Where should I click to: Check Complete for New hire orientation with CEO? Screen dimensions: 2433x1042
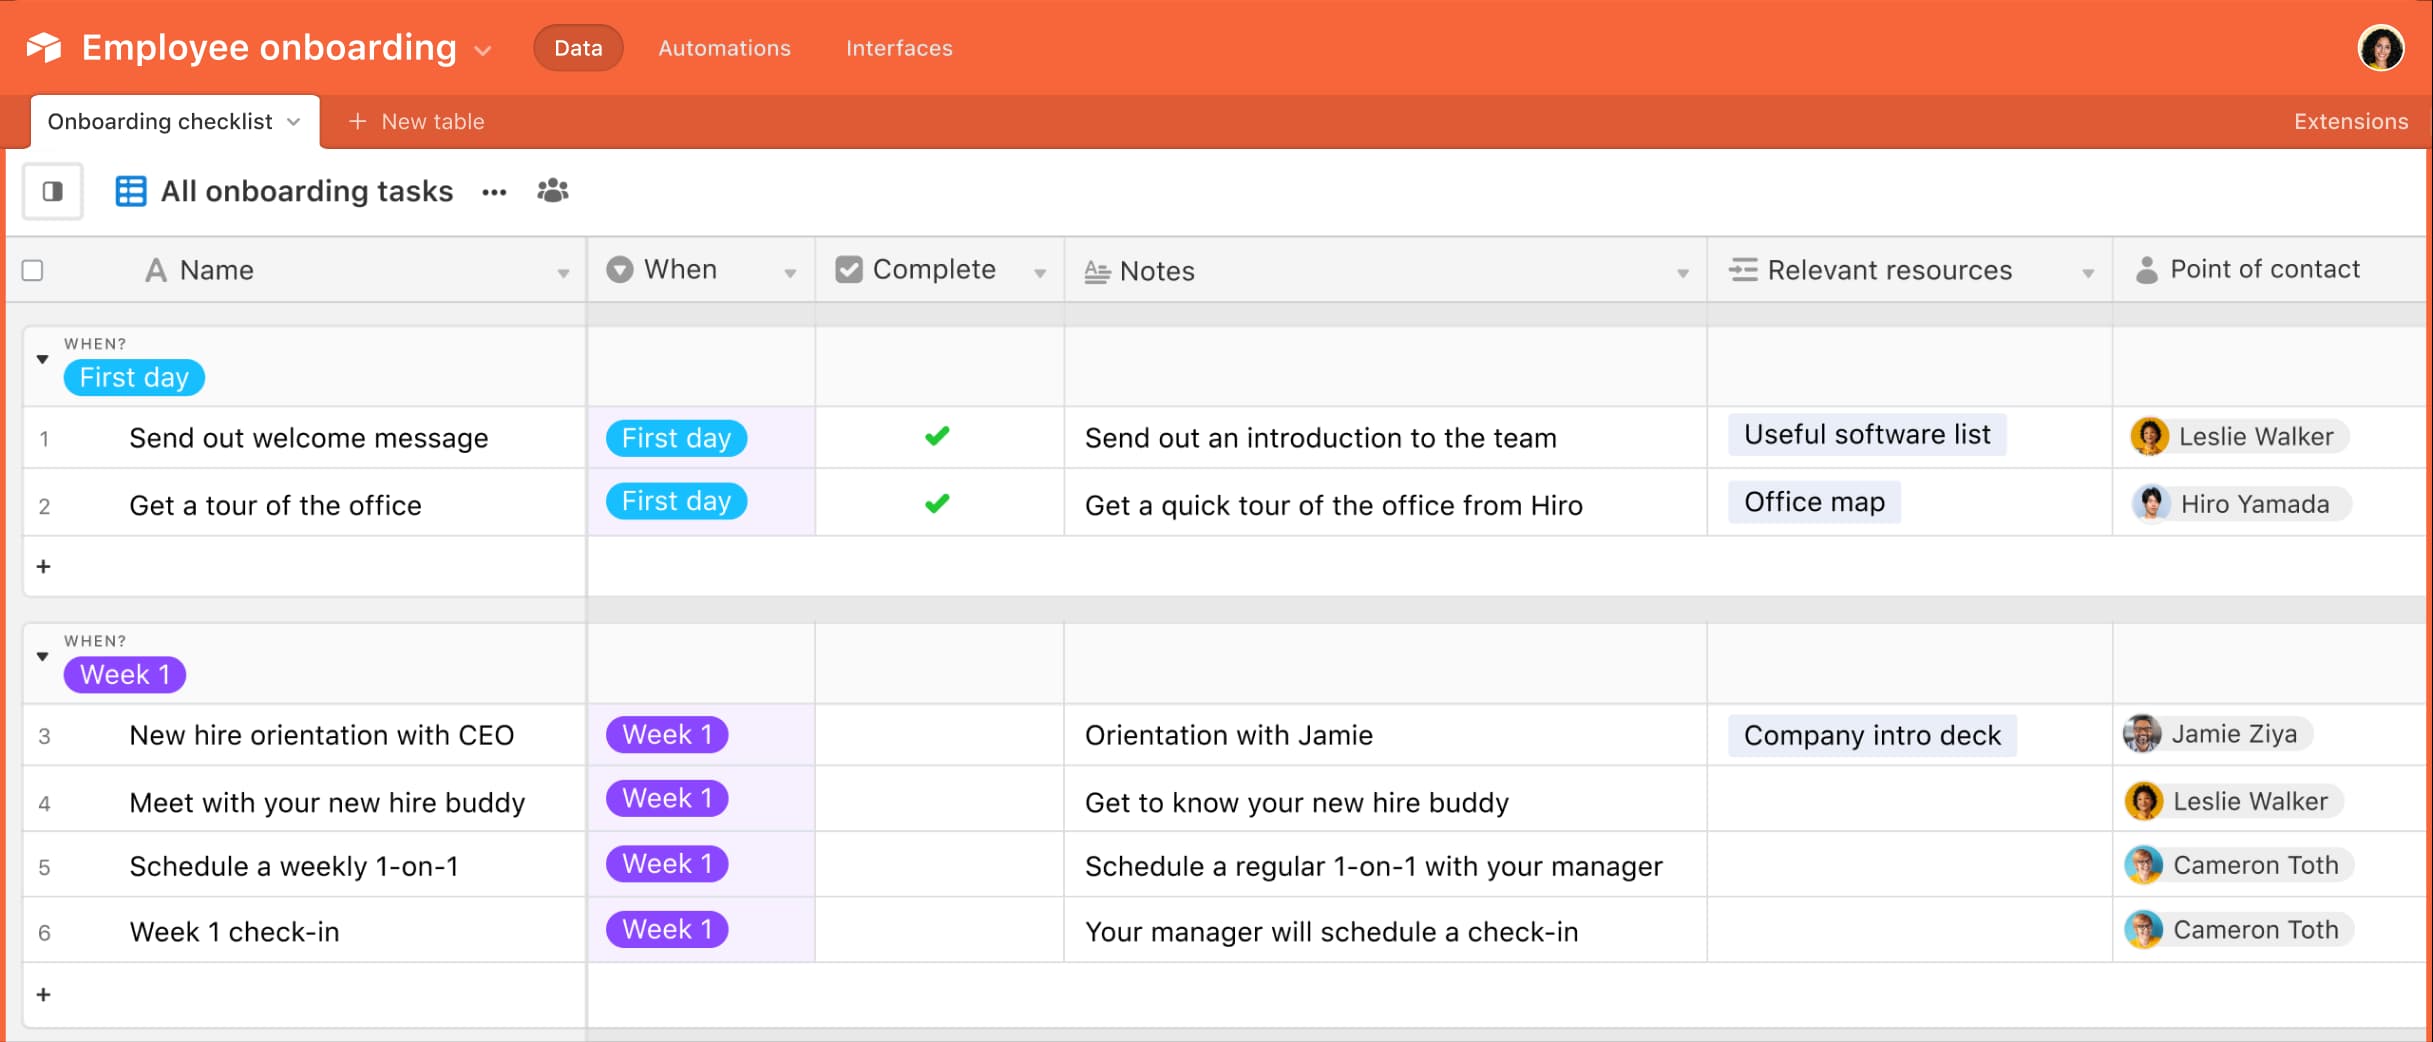(938, 735)
